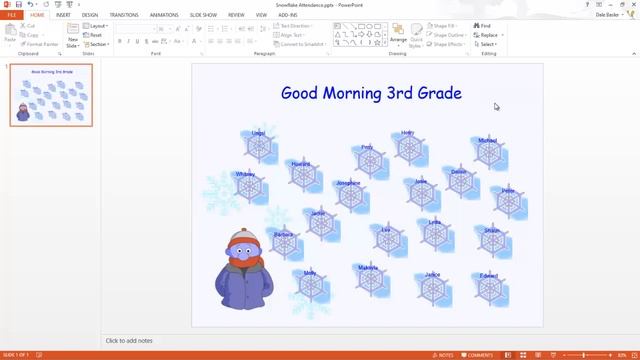Open the Select dropdown in Editing
This screenshot has height=360, width=640.
click(486, 44)
